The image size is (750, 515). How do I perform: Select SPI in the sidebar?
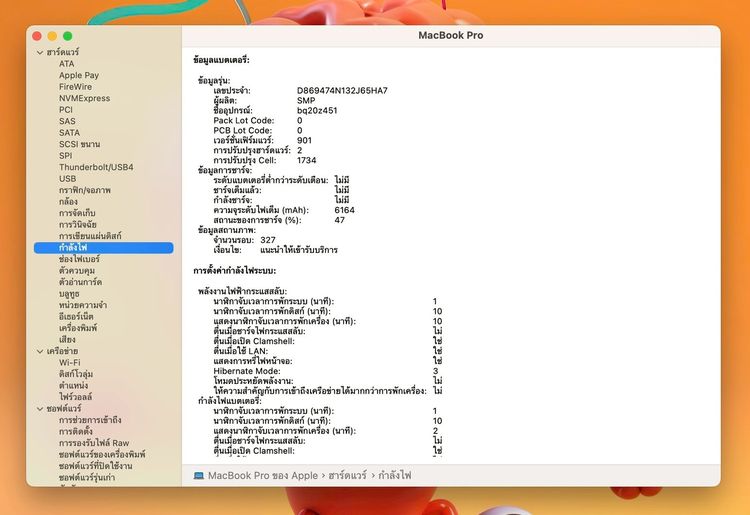pyautogui.click(x=66, y=155)
